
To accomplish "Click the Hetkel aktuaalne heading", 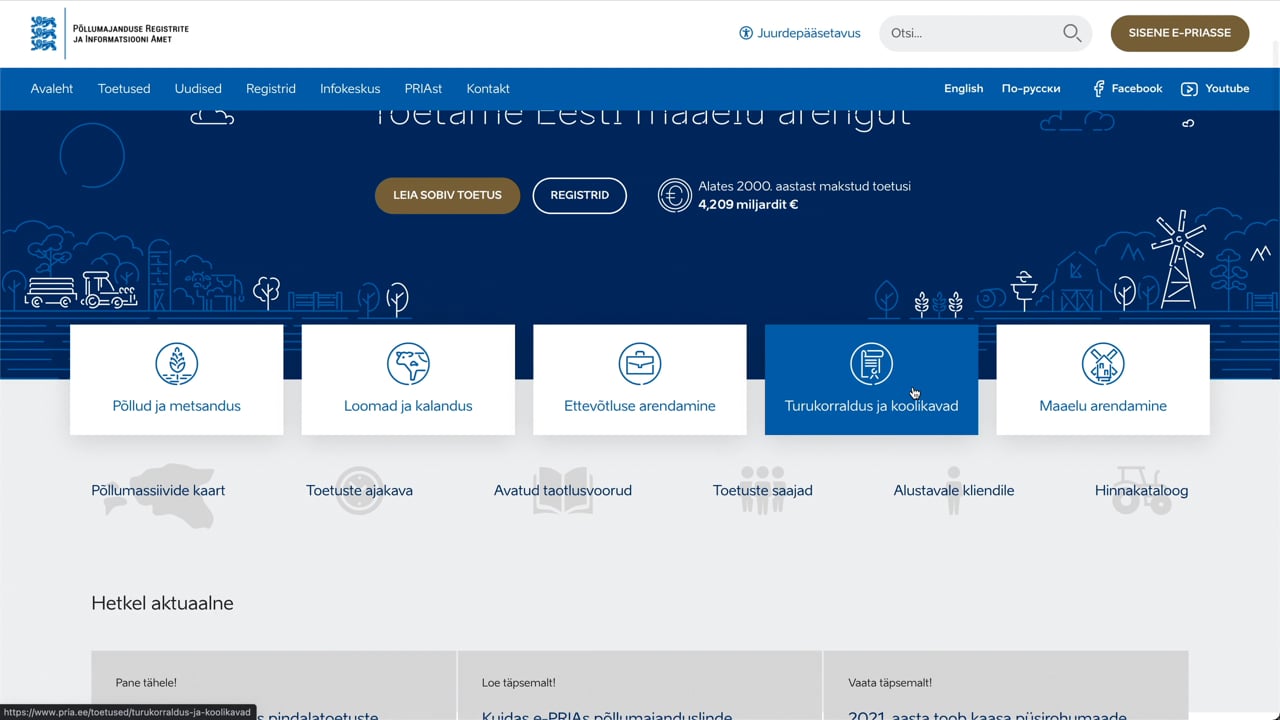I will tap(162, 604).
